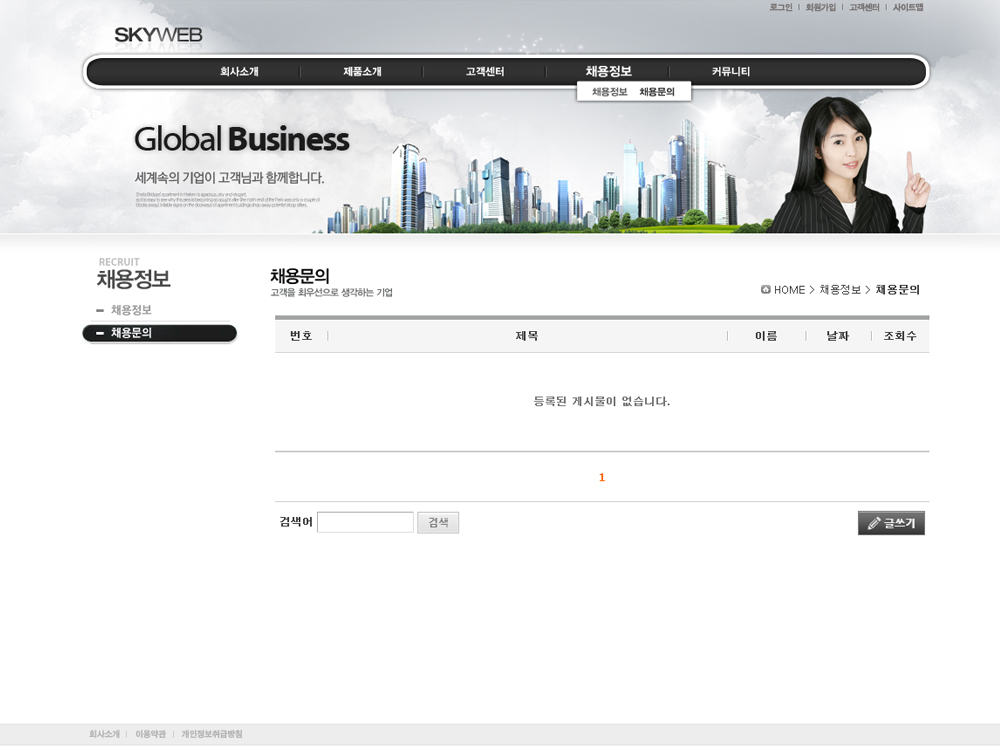Go to 회원가입 in the top utility links

pyautogui.click(x=820, y=8)
